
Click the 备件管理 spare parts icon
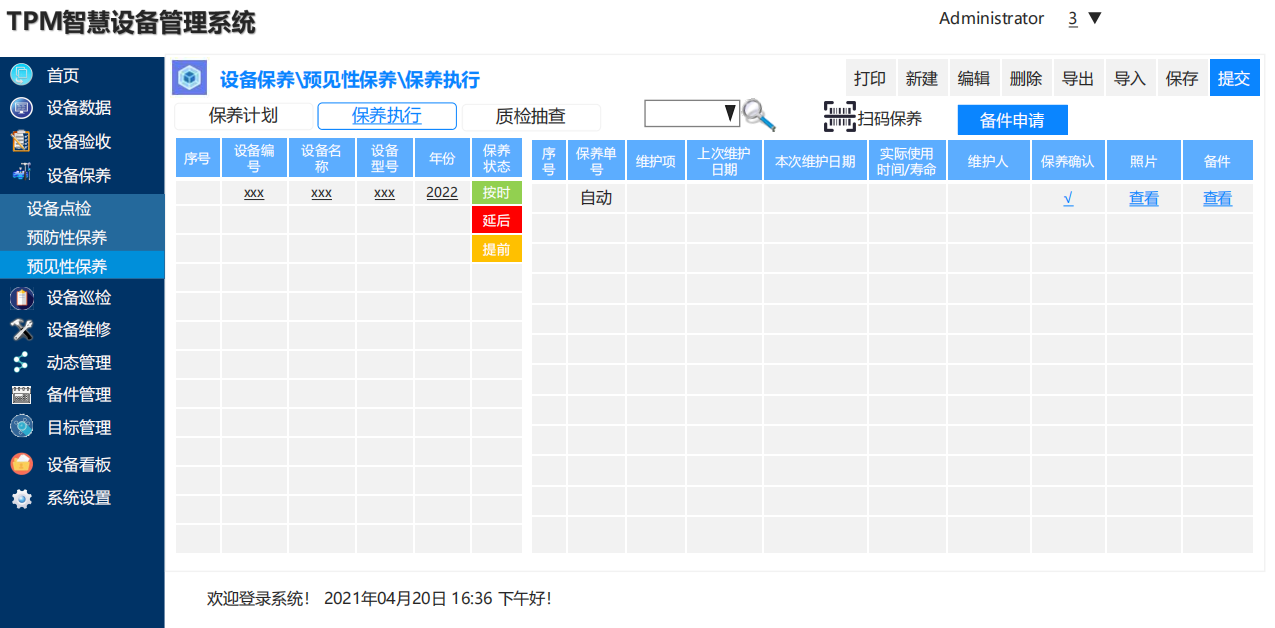coord(21,394)
